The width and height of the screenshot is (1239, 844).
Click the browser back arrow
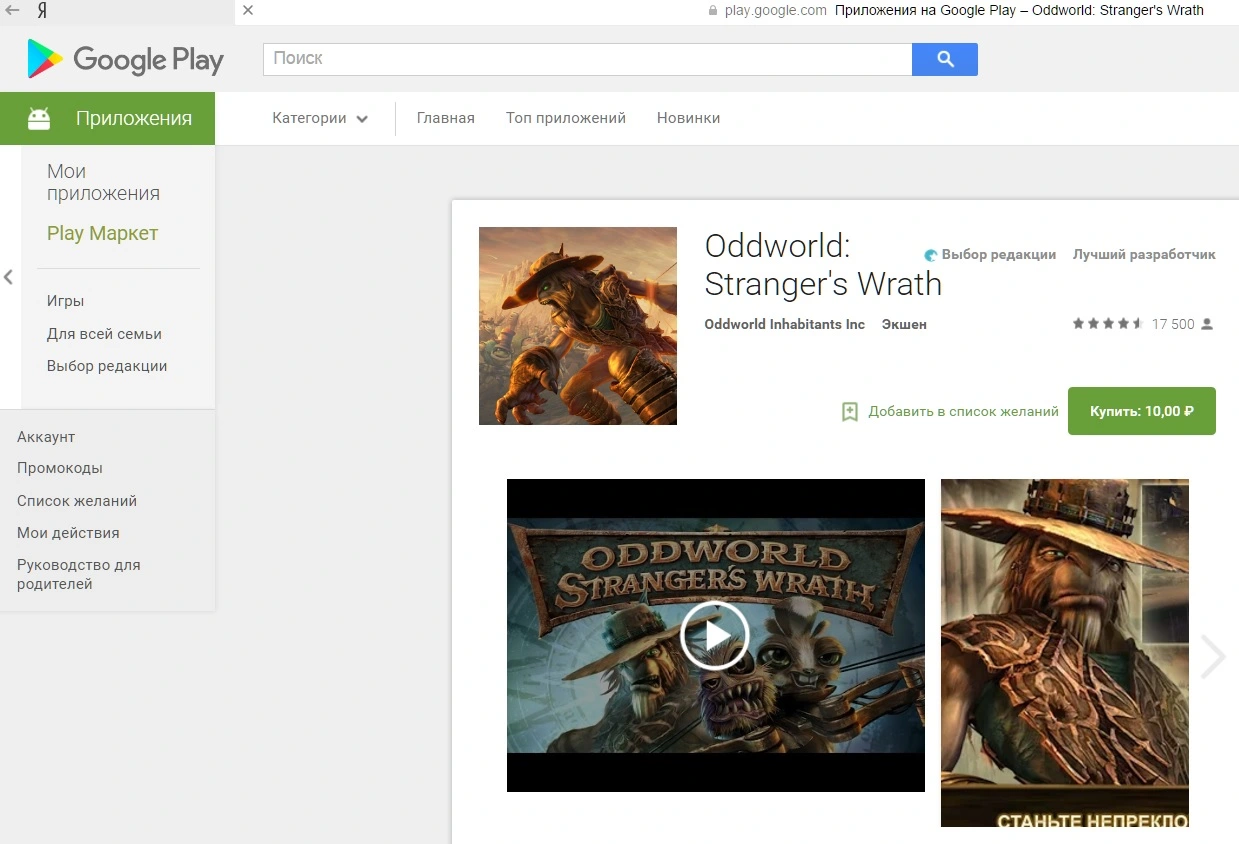12,10
